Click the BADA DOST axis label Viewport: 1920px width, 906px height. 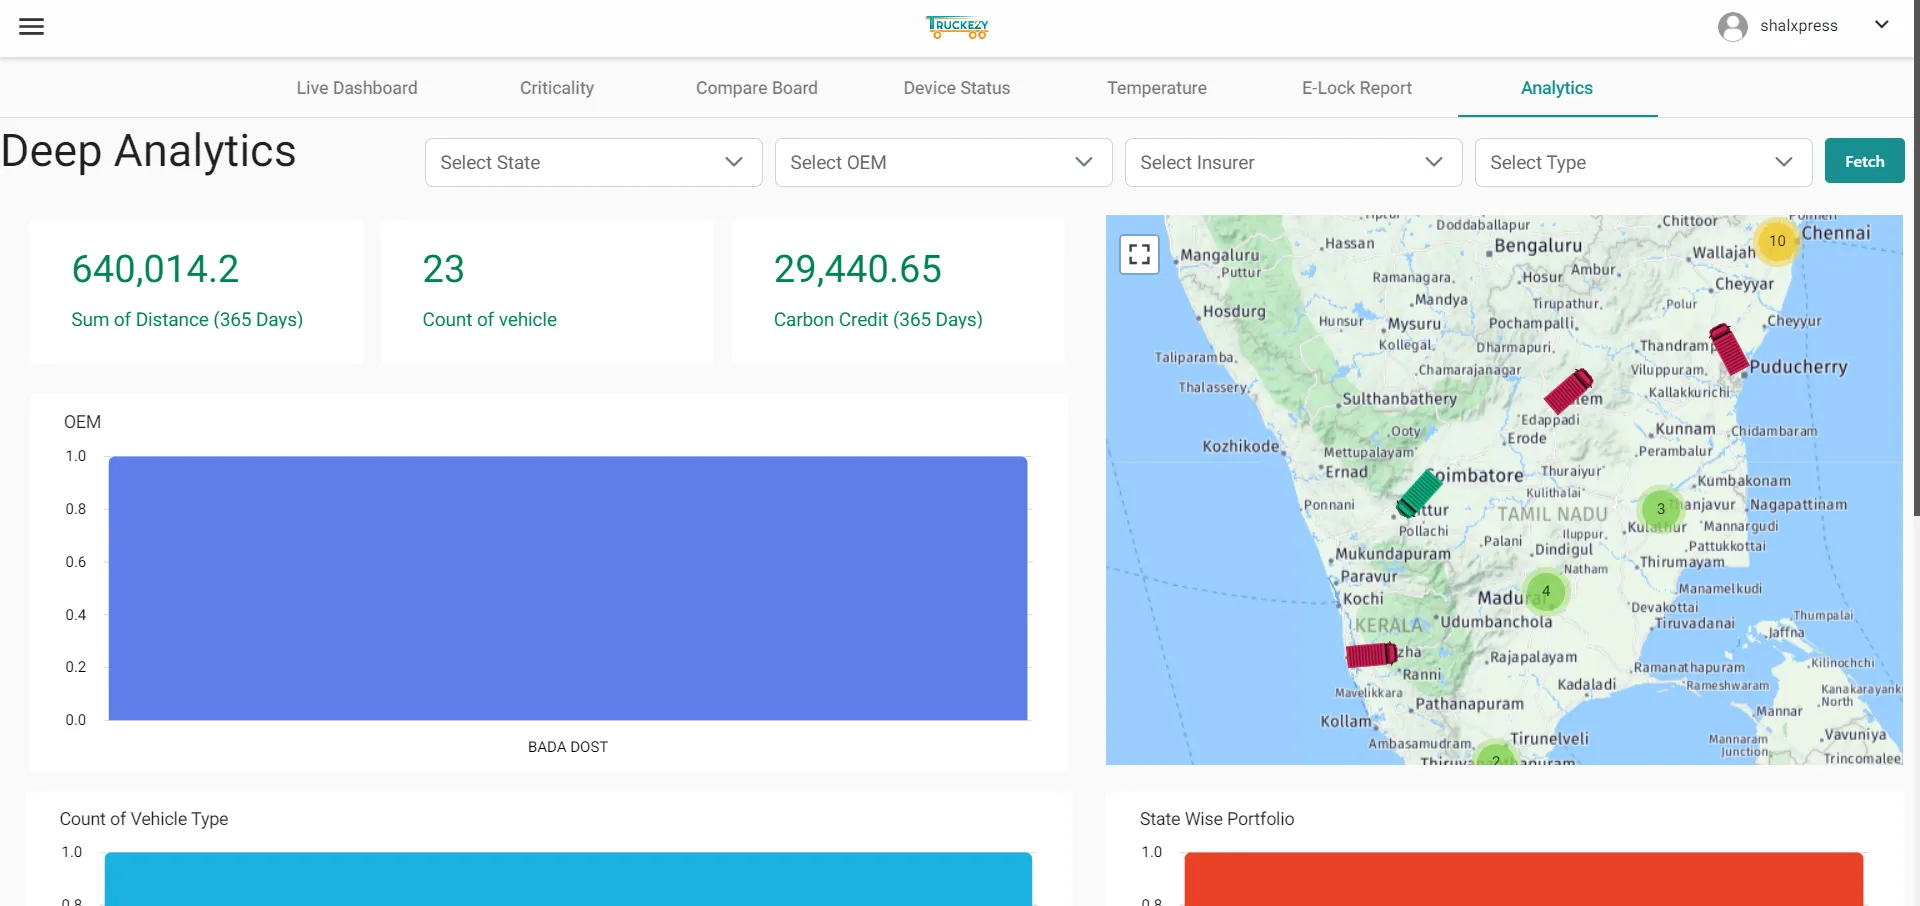coord(568,747)
